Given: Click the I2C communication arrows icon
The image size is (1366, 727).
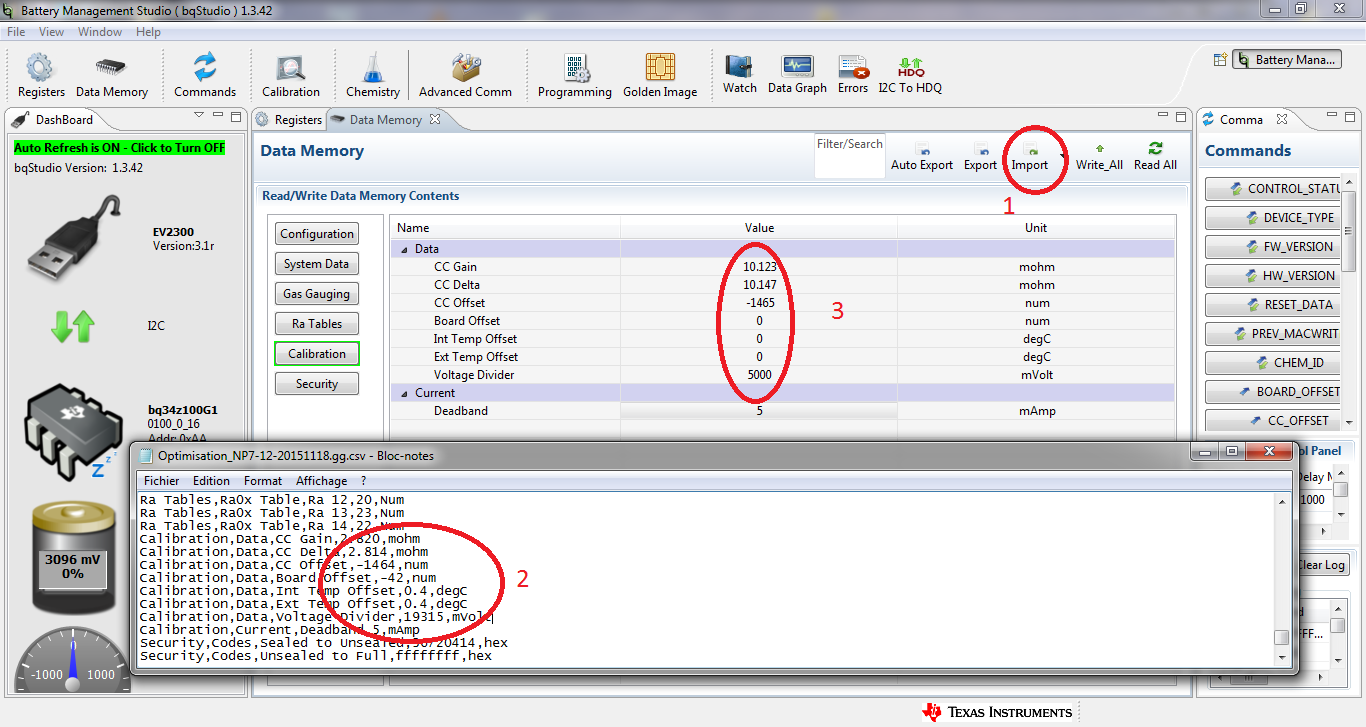Looking at the screenshot, I should click(x=73, y=326).
